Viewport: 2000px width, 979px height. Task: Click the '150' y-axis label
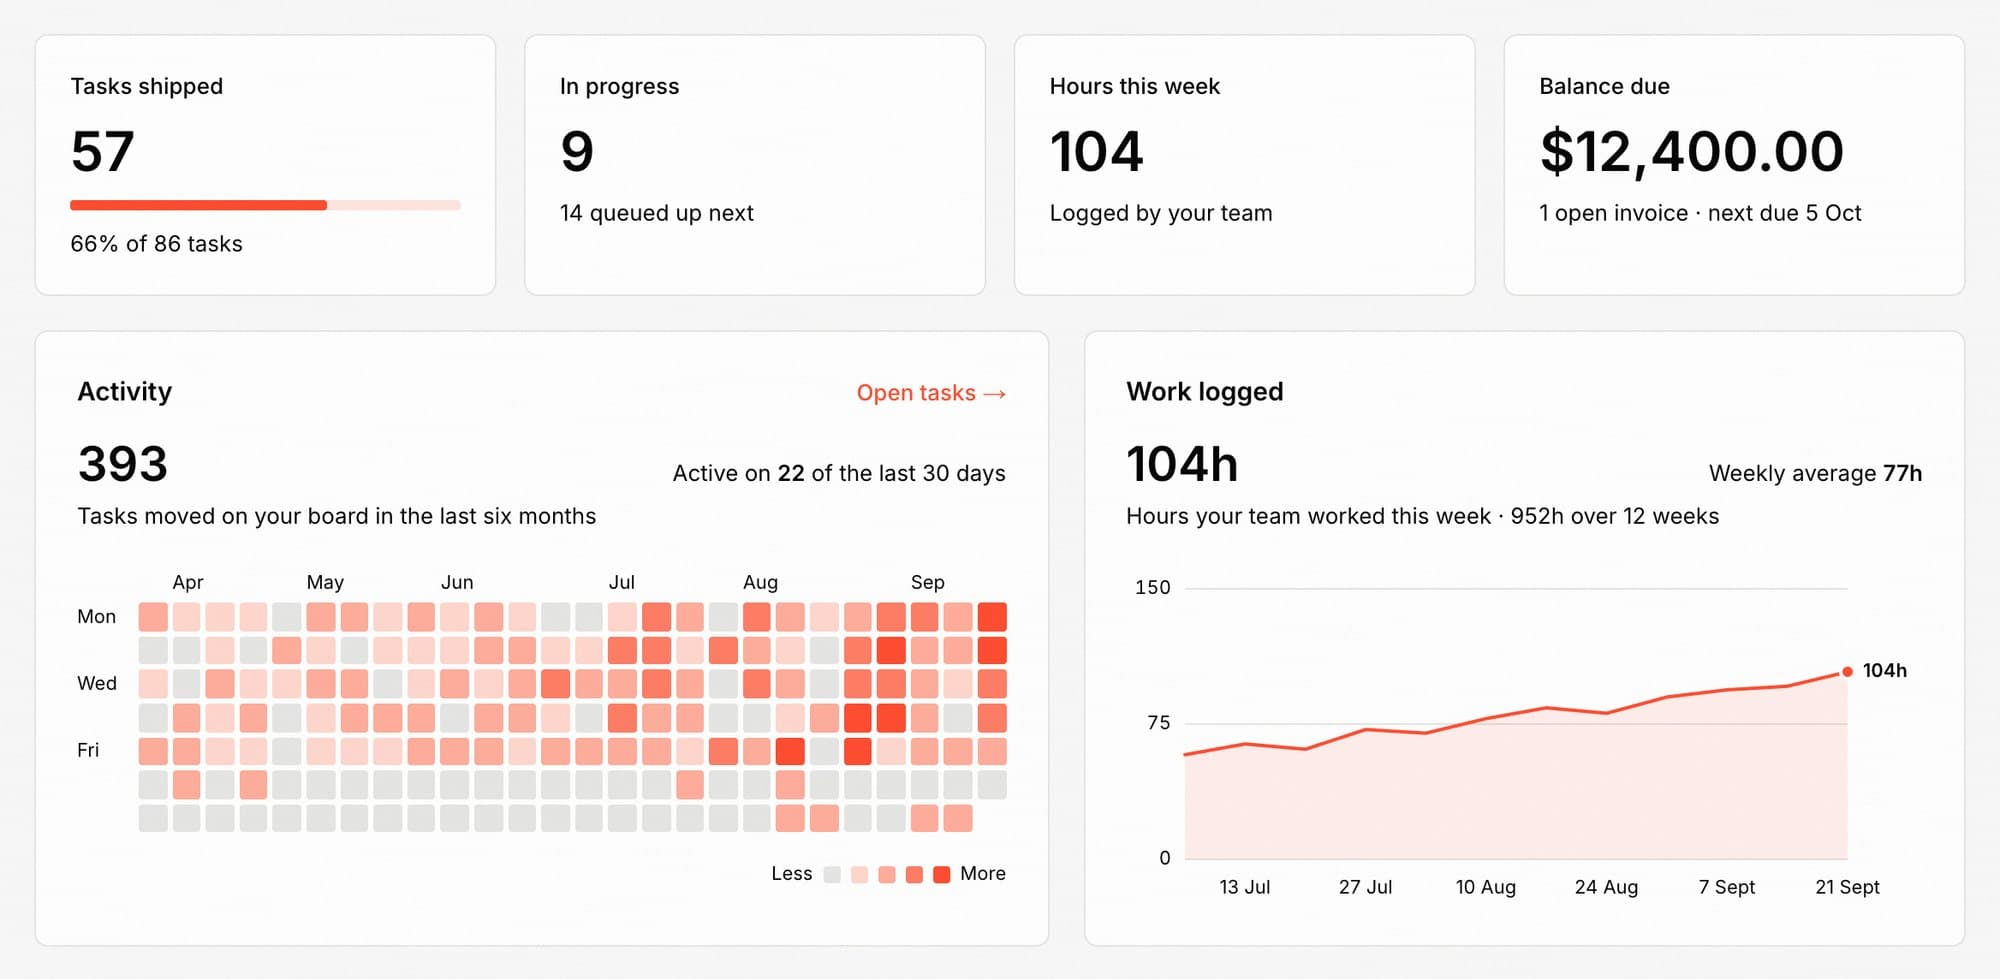click(1152, 588)
